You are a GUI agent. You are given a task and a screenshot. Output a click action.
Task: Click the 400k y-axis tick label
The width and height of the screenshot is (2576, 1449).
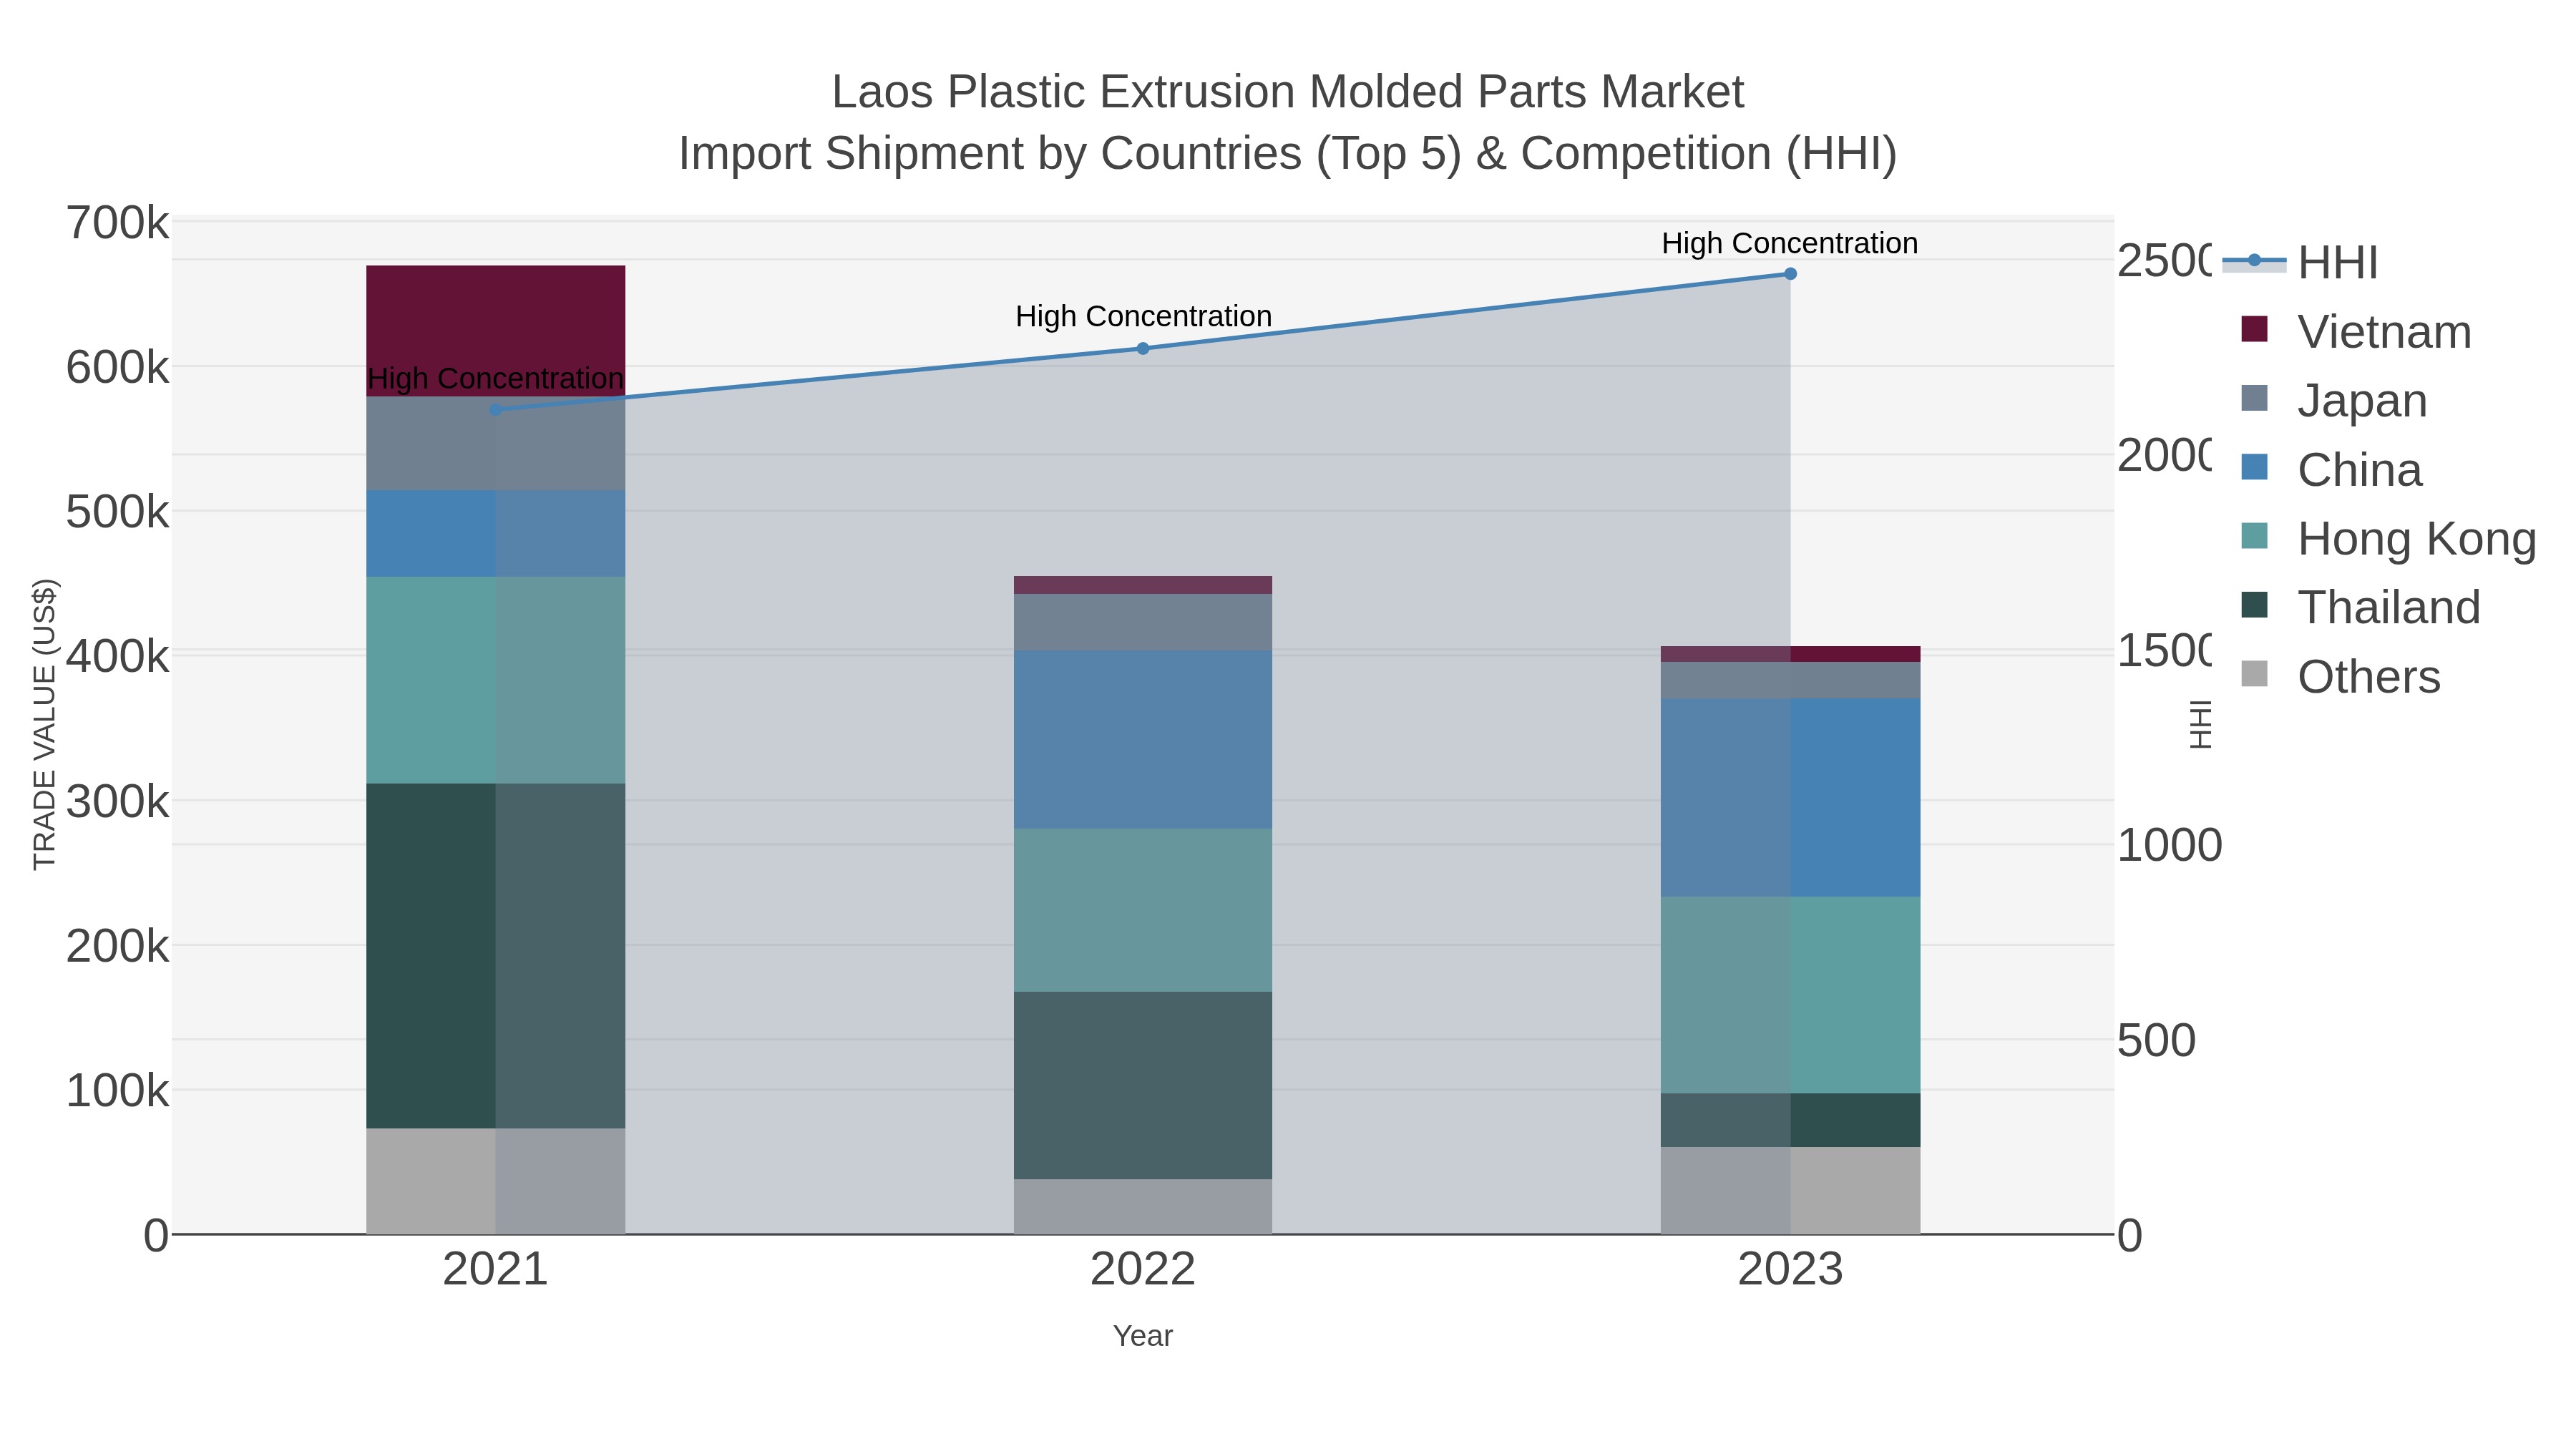pos(117,657)
